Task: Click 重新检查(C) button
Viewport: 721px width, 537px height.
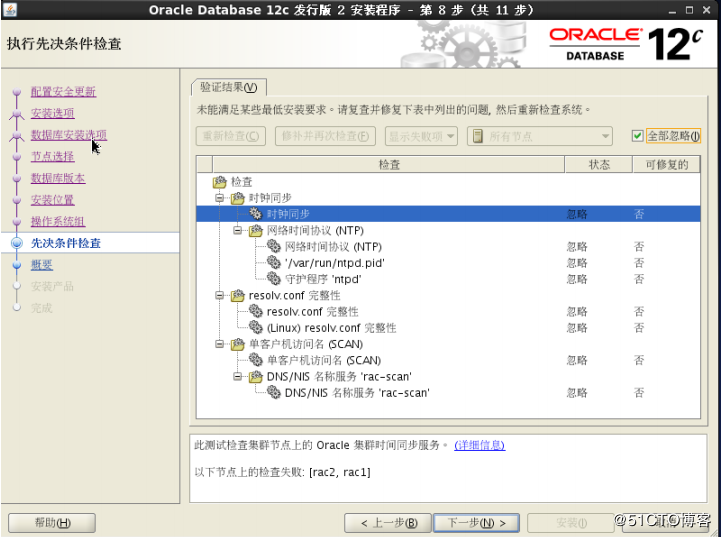Action: pos(231,136)
